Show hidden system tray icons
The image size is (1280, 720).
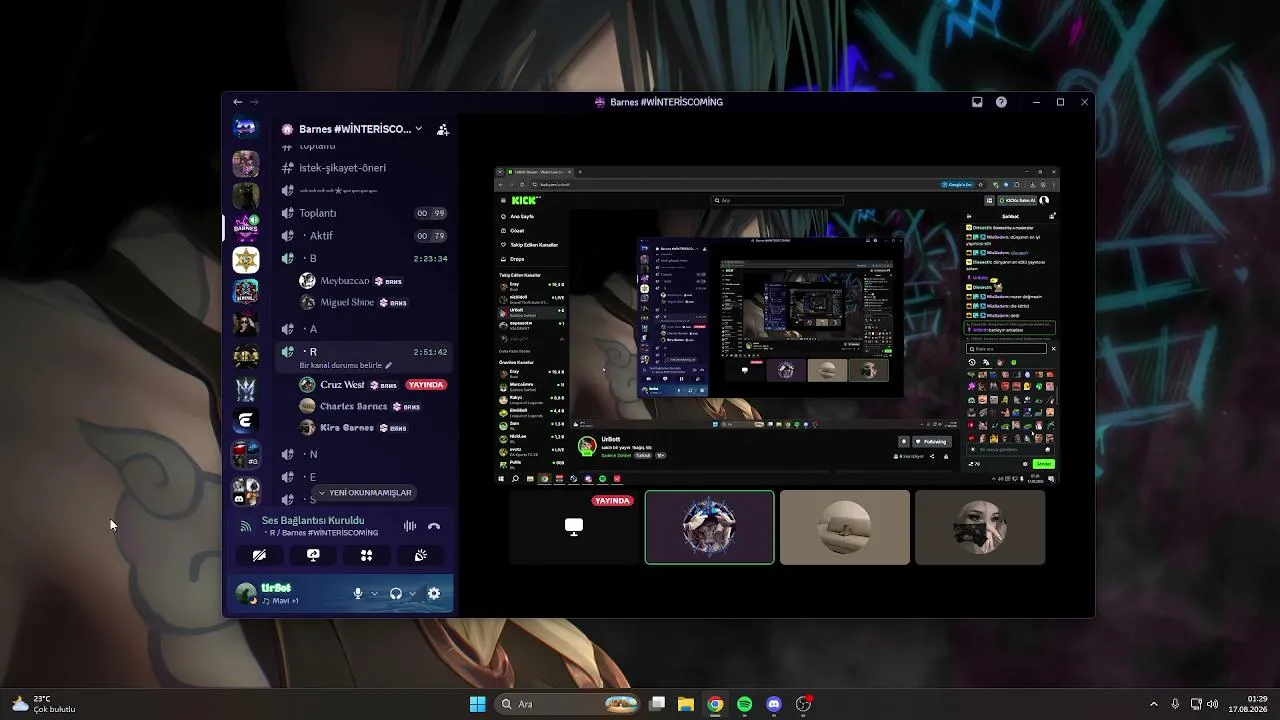1153,704
